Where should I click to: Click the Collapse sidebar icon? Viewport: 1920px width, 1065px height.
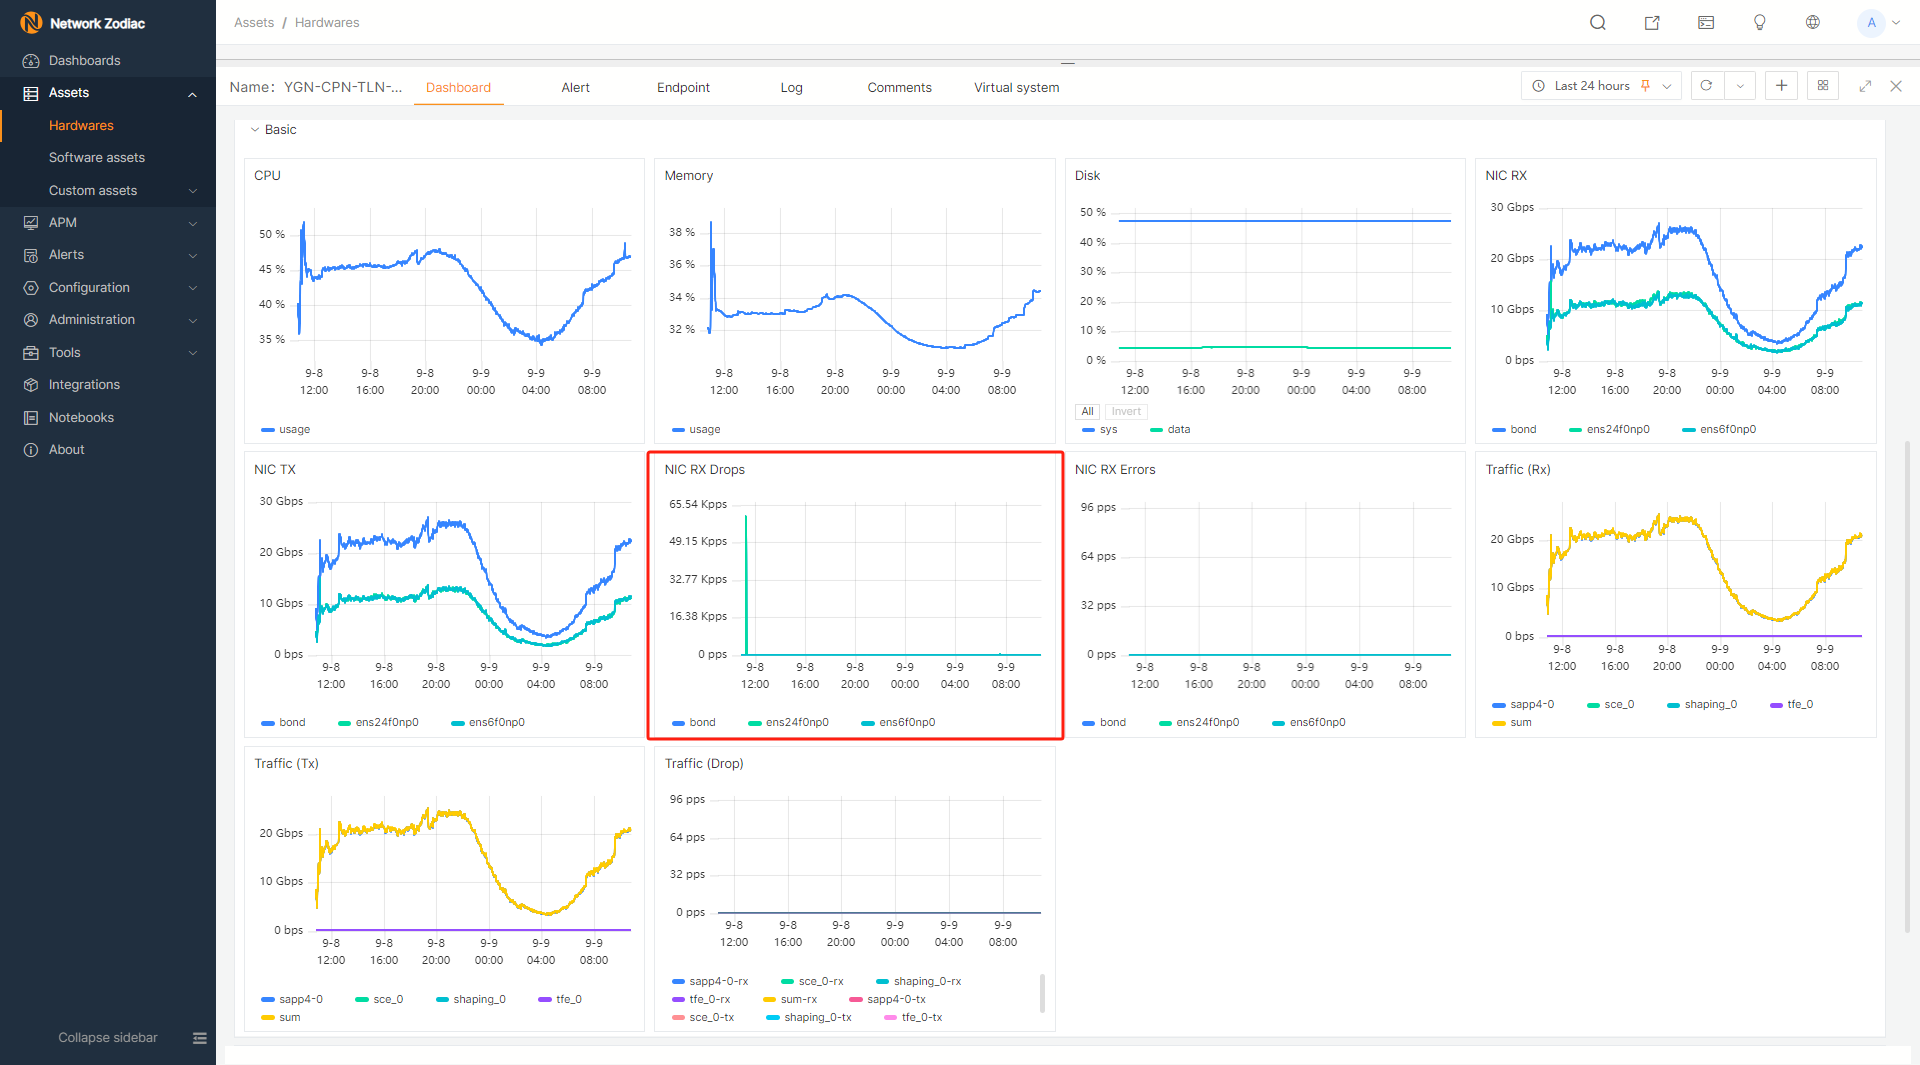(200, 1038)
